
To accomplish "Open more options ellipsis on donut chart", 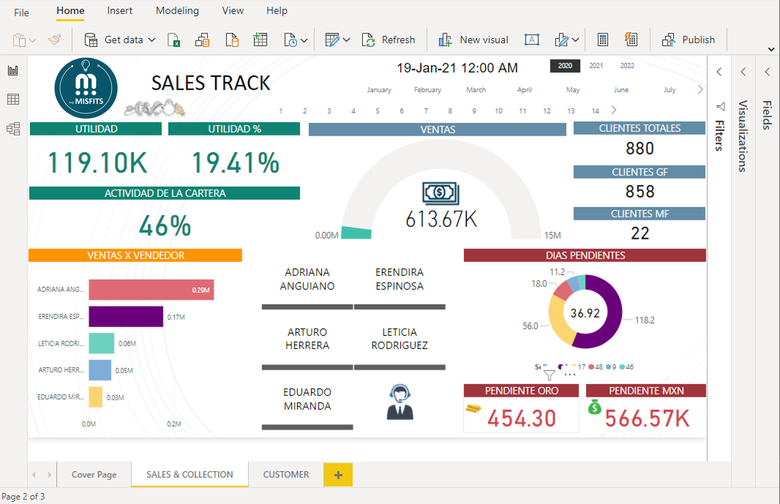I will [570, 375].
